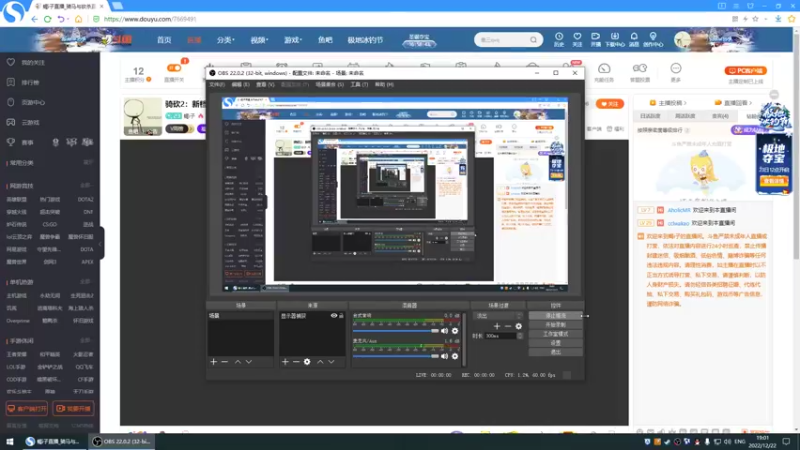Click the Douyu search magnifier icon
The height and width of the screenshot is (450, 800).
click(x=533, y=40)
